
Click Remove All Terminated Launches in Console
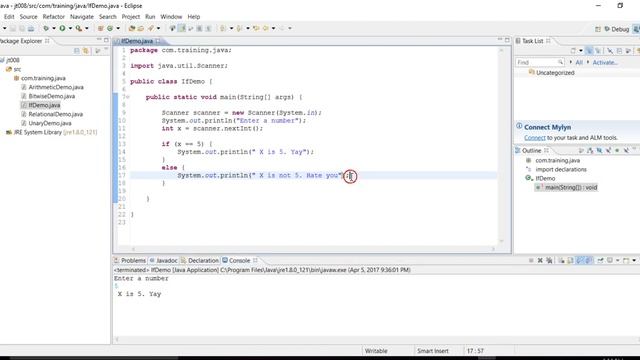[x=549, y=260]
